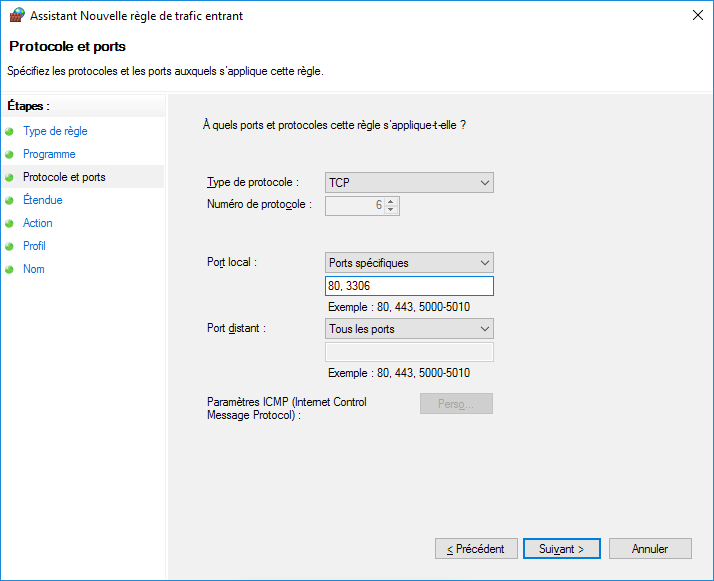Increase the Numéro de protocole spinner value

click(391, 201)
